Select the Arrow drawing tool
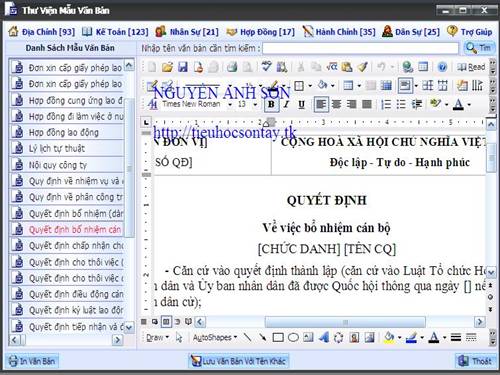500x375 pixels. click(x=263, y=337)
